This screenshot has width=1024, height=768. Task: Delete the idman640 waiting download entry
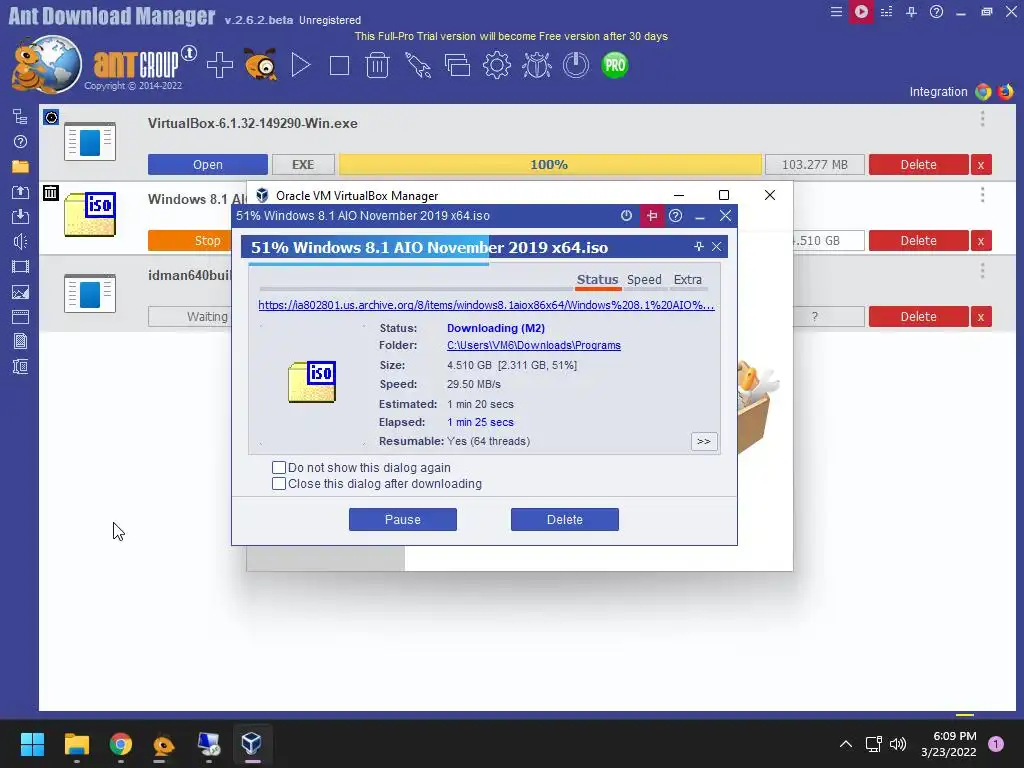pyautogui.click(x=918, y=317)
